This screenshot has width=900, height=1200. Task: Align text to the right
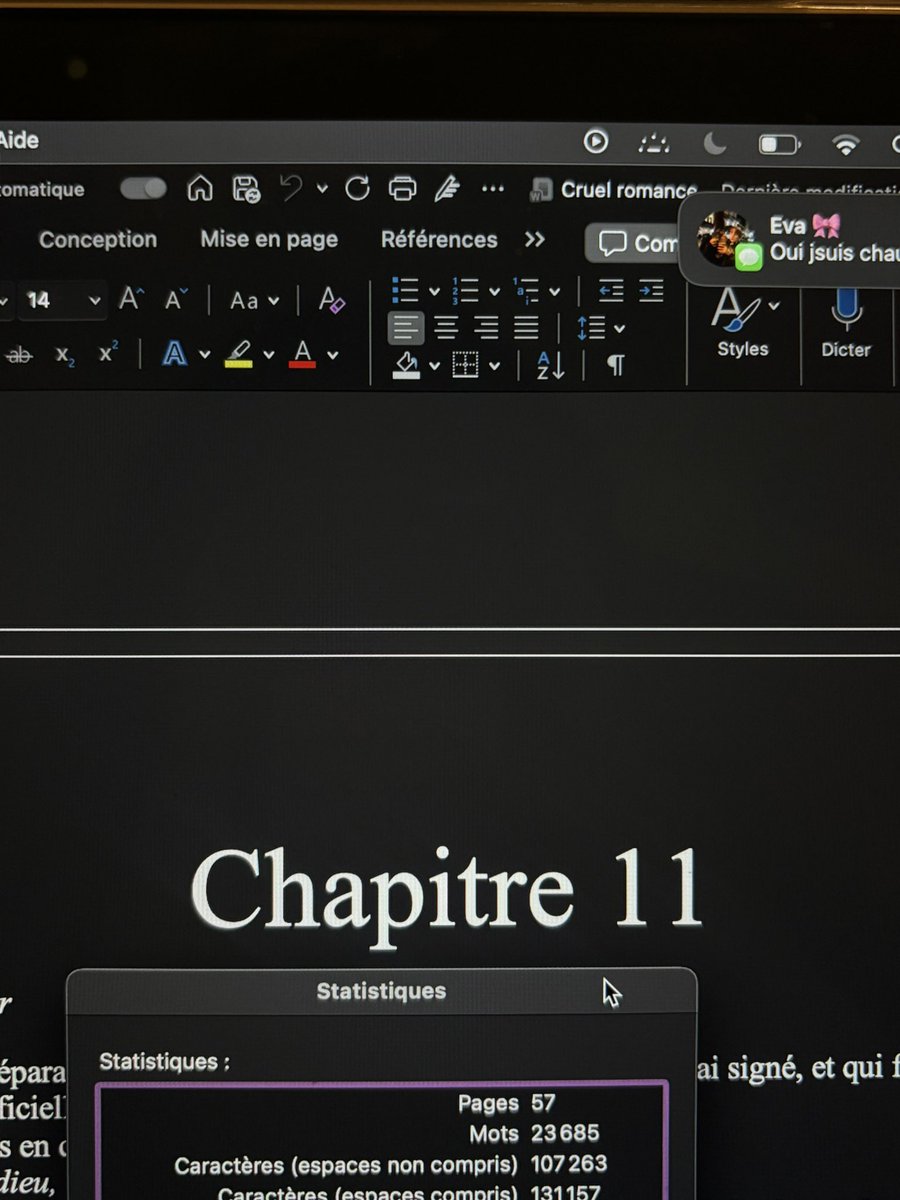(x=486, y=327)
